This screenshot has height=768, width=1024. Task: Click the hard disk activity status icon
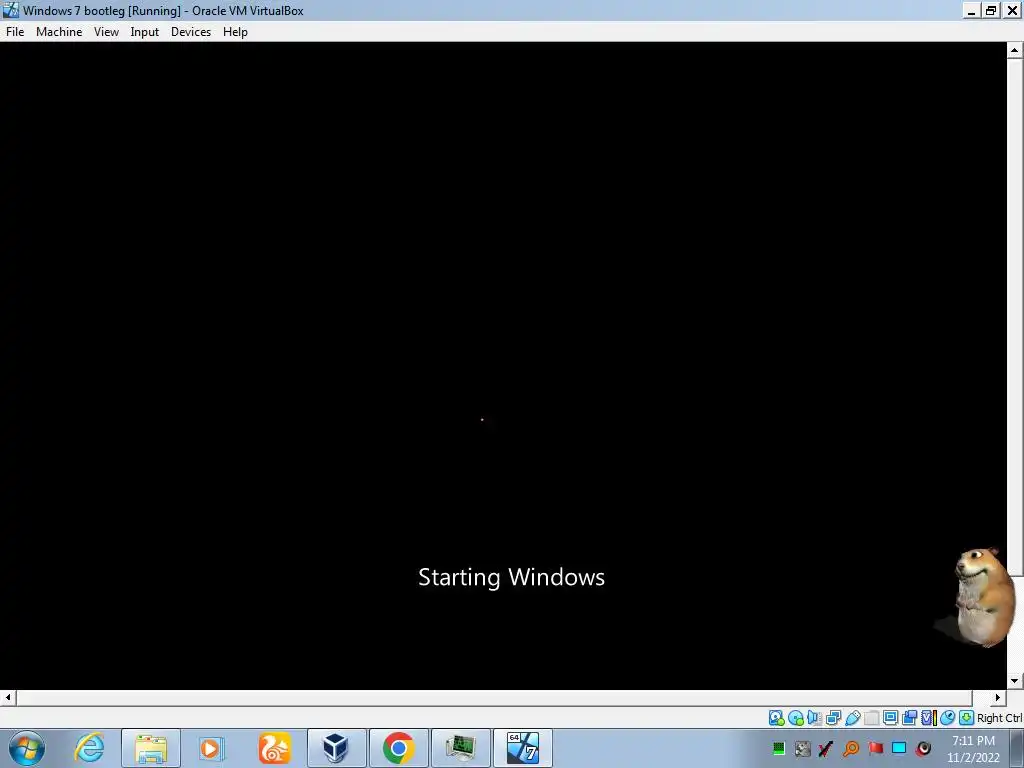776,718
